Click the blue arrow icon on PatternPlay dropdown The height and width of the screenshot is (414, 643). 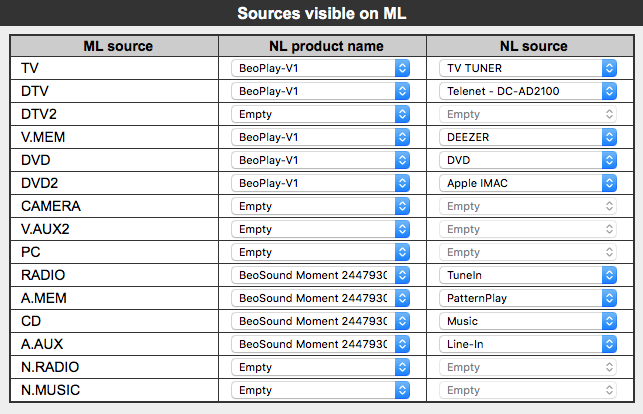(x=609, y=298)
